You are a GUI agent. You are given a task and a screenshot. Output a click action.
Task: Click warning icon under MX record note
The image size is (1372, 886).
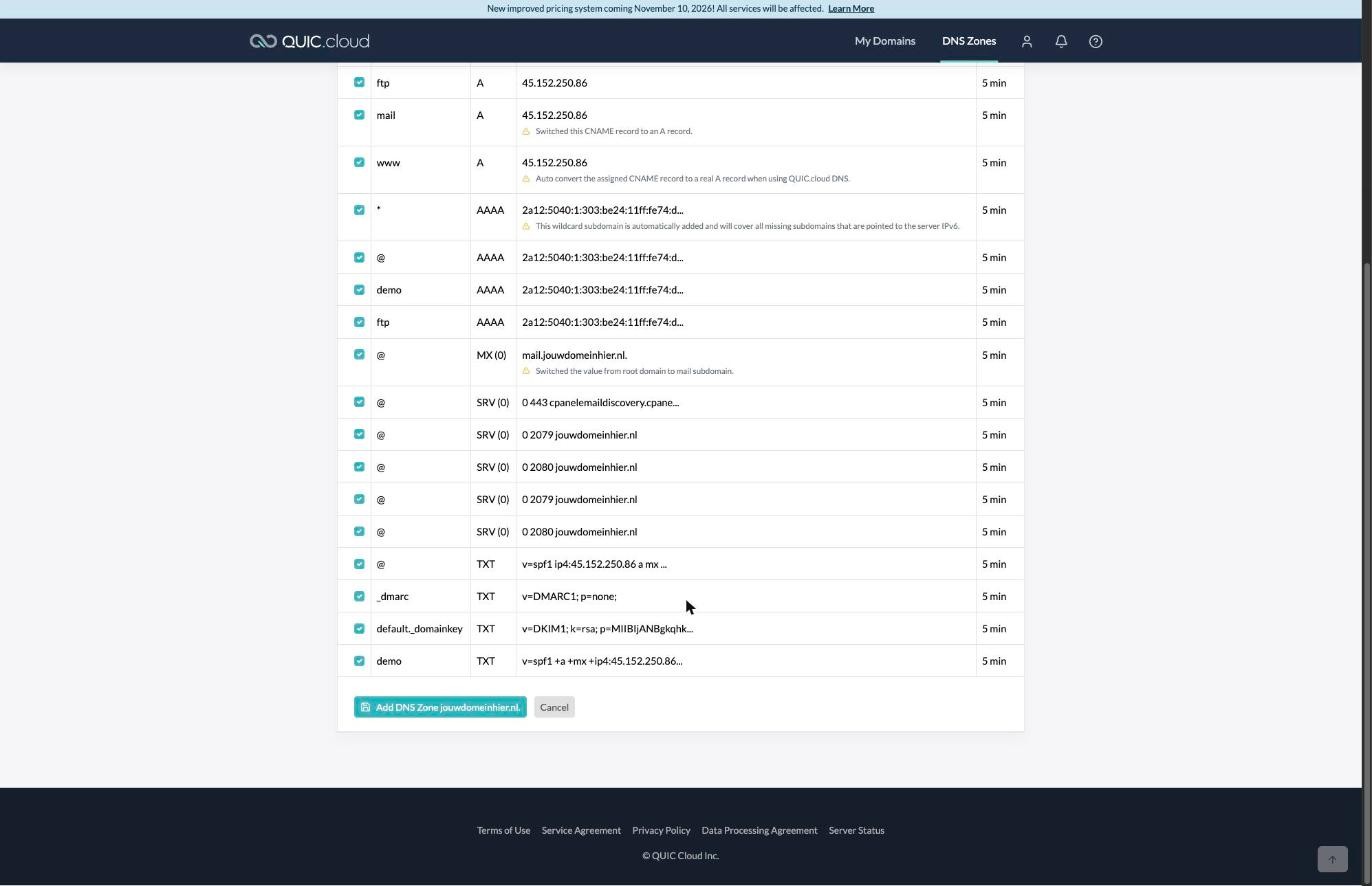point(526,371)
